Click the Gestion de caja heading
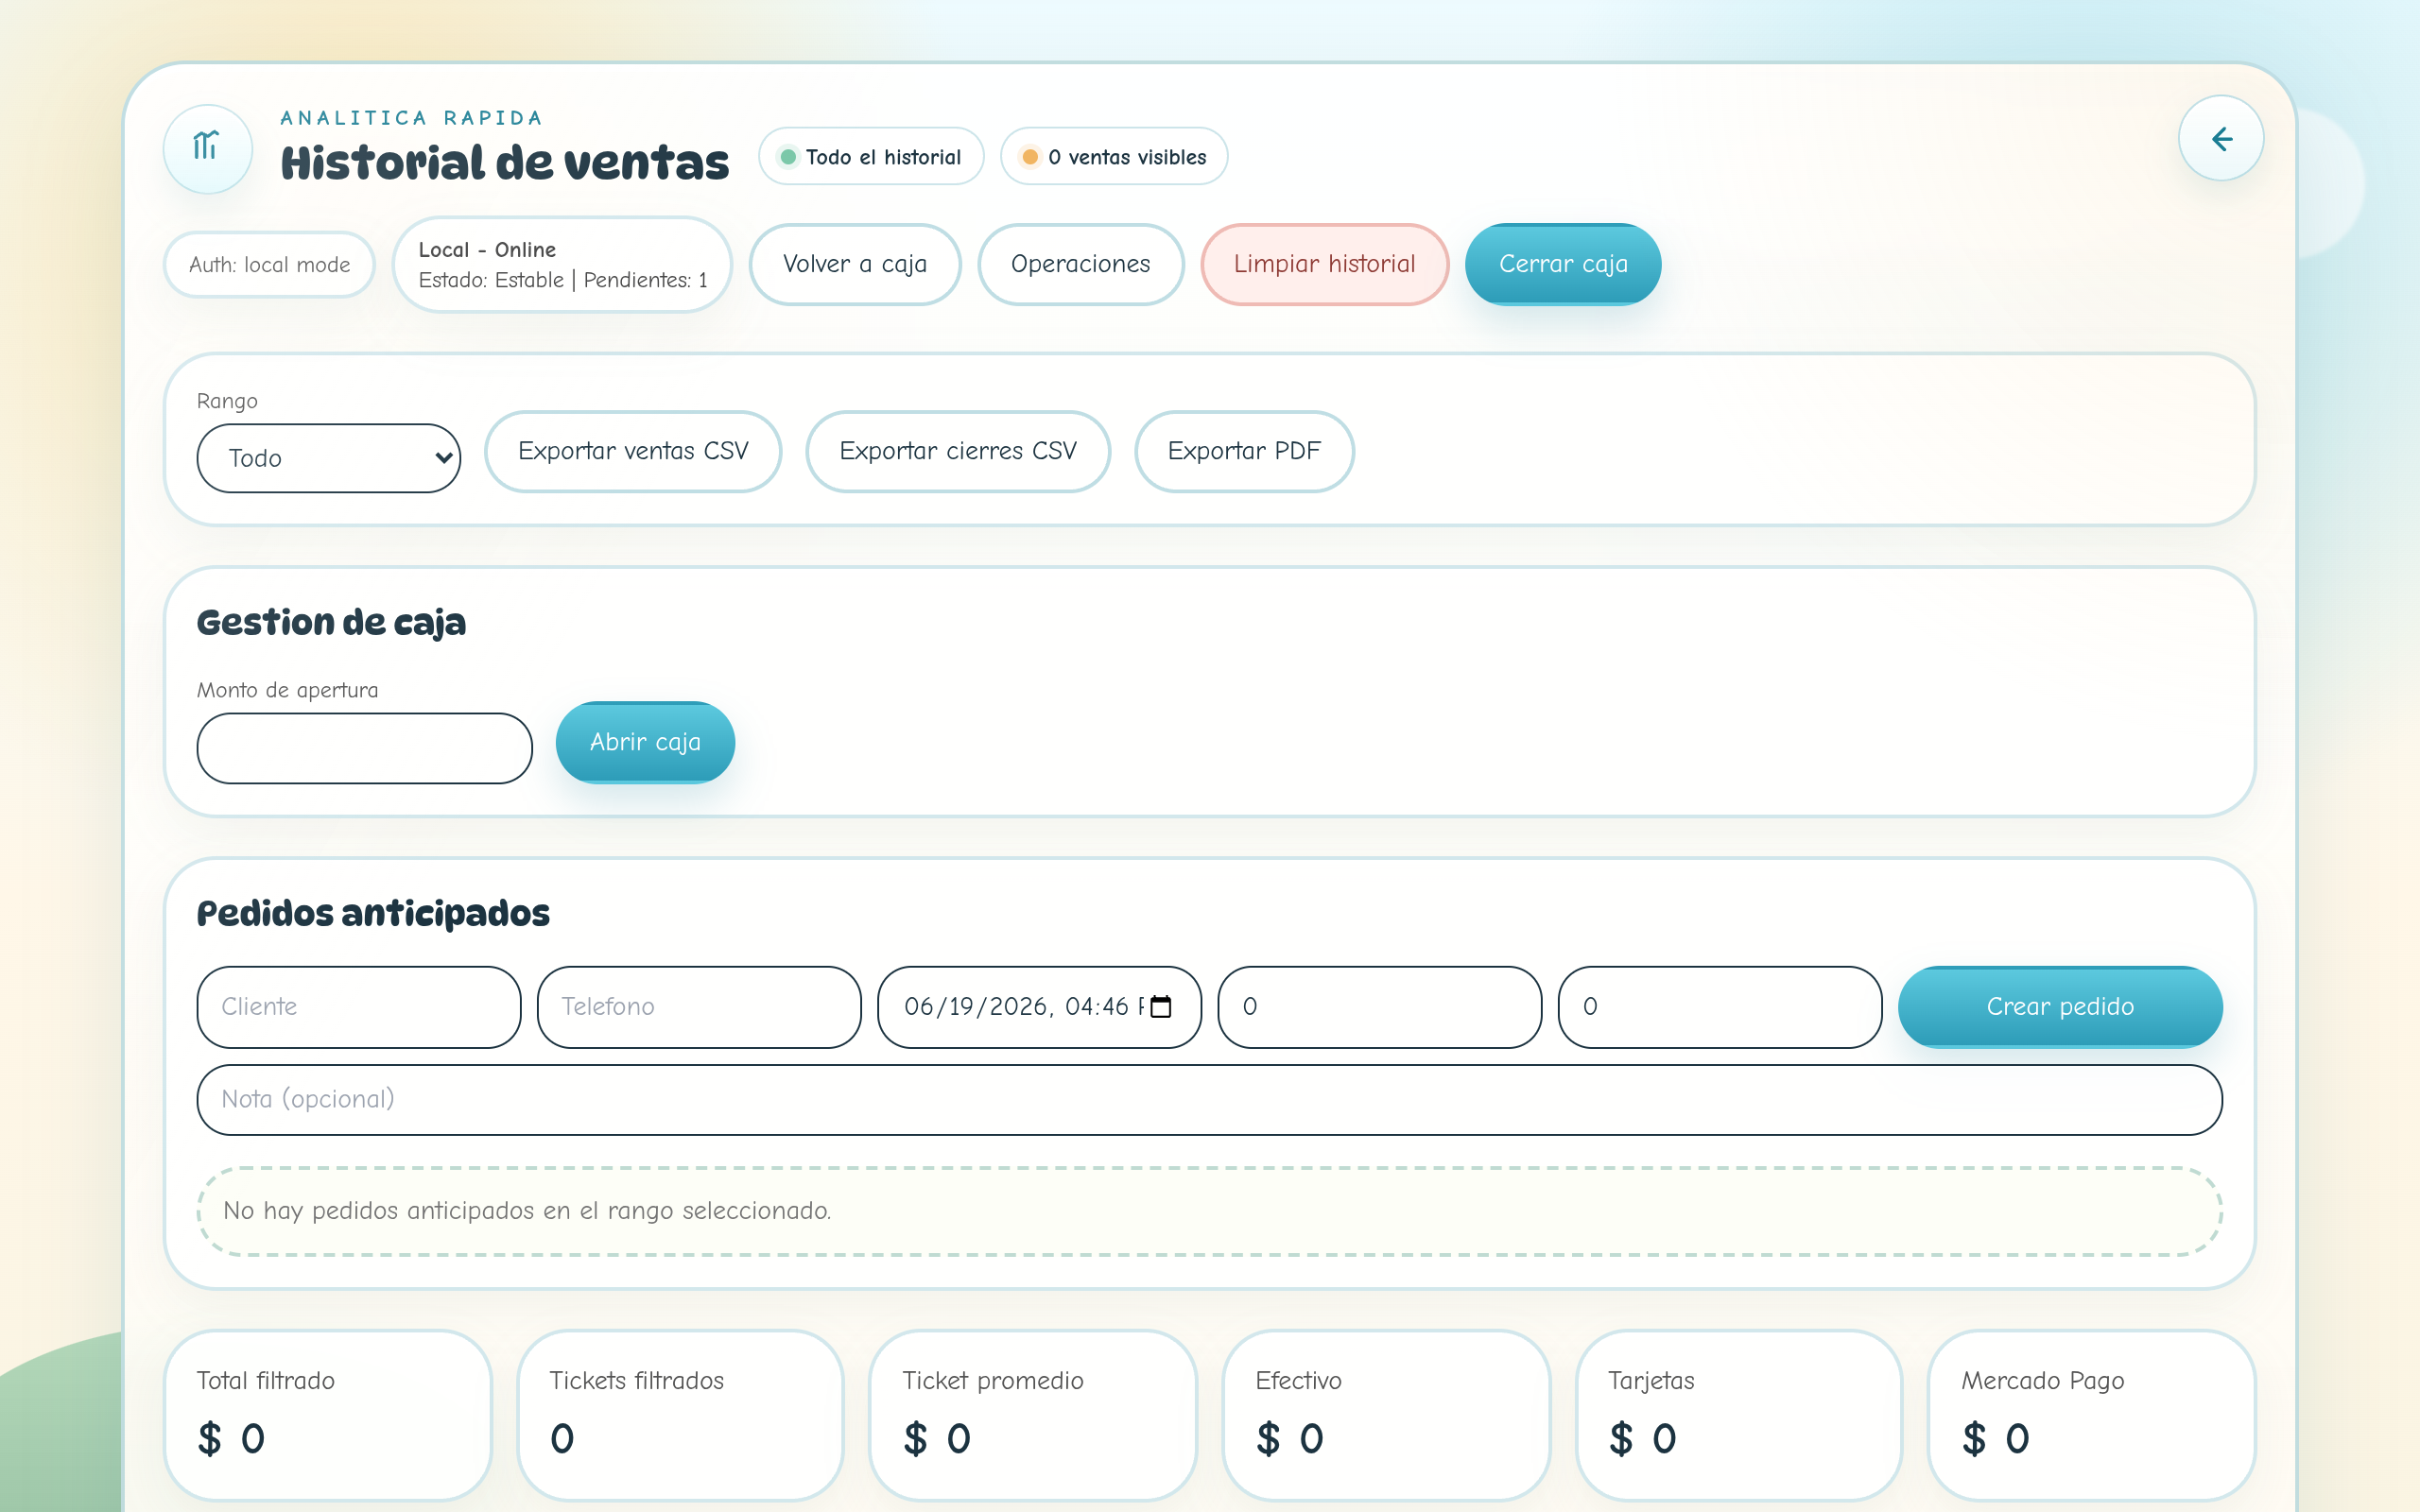This screenshot has width=2420, height=1512. 331,622
